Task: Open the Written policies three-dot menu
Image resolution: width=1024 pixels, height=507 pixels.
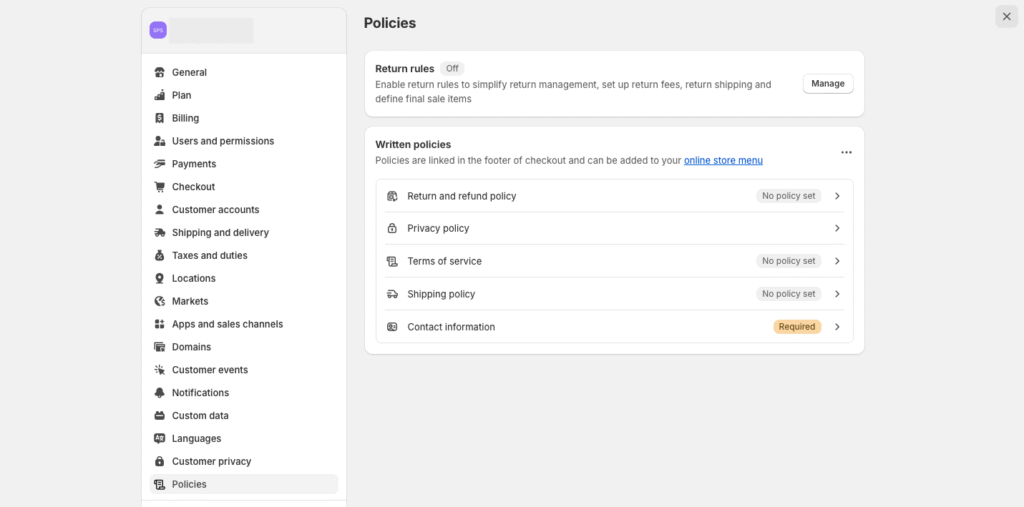Action: 846,152
